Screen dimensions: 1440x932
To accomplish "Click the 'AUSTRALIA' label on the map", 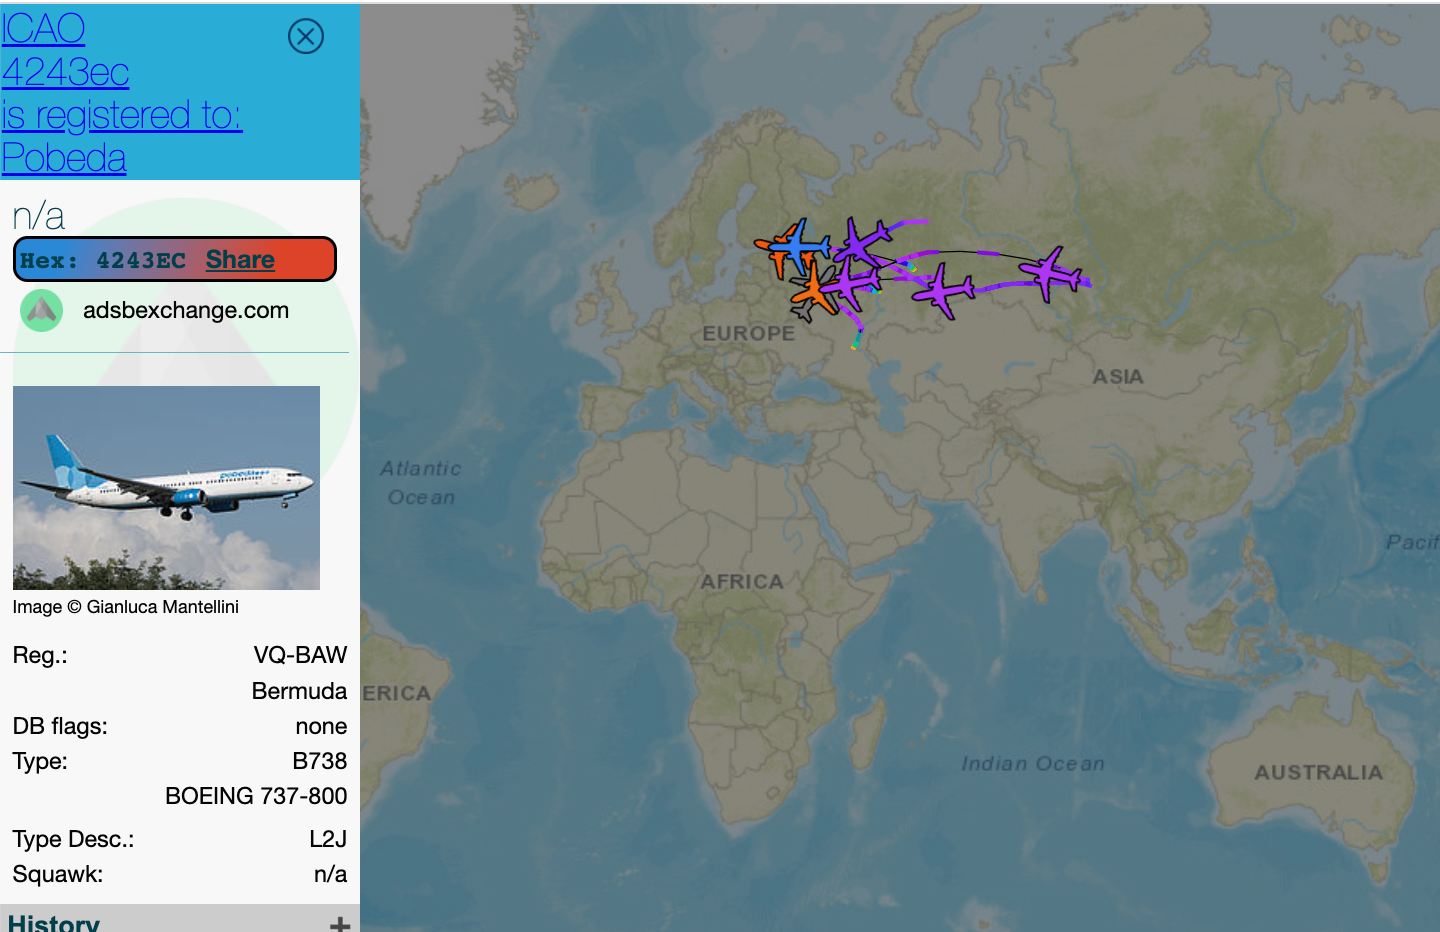I will (x=1319, y=772).
